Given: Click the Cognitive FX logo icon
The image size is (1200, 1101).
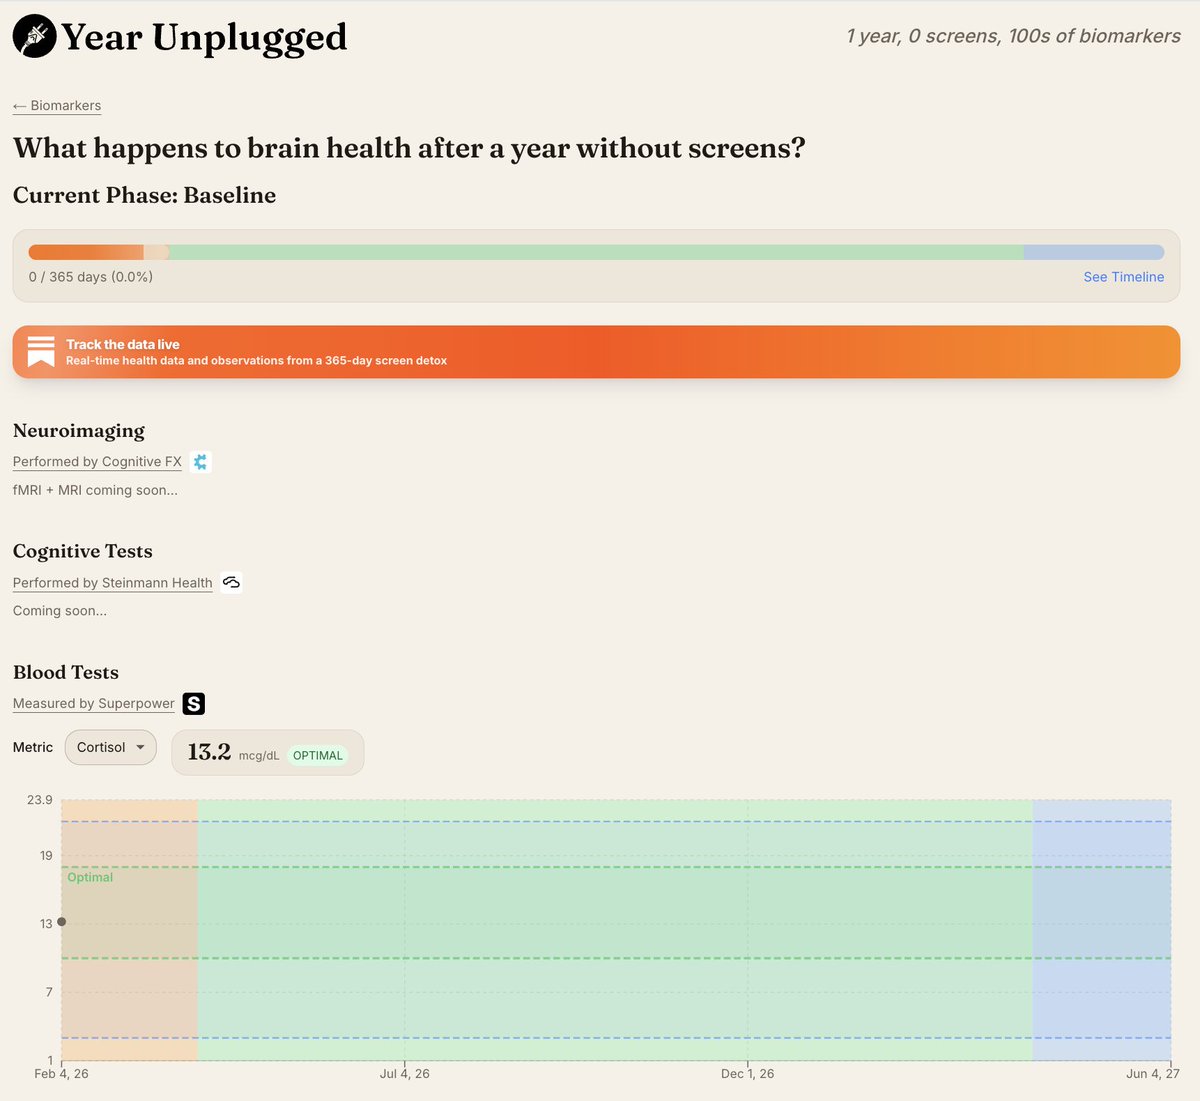Looking at the screenshot, I should 201,462.
